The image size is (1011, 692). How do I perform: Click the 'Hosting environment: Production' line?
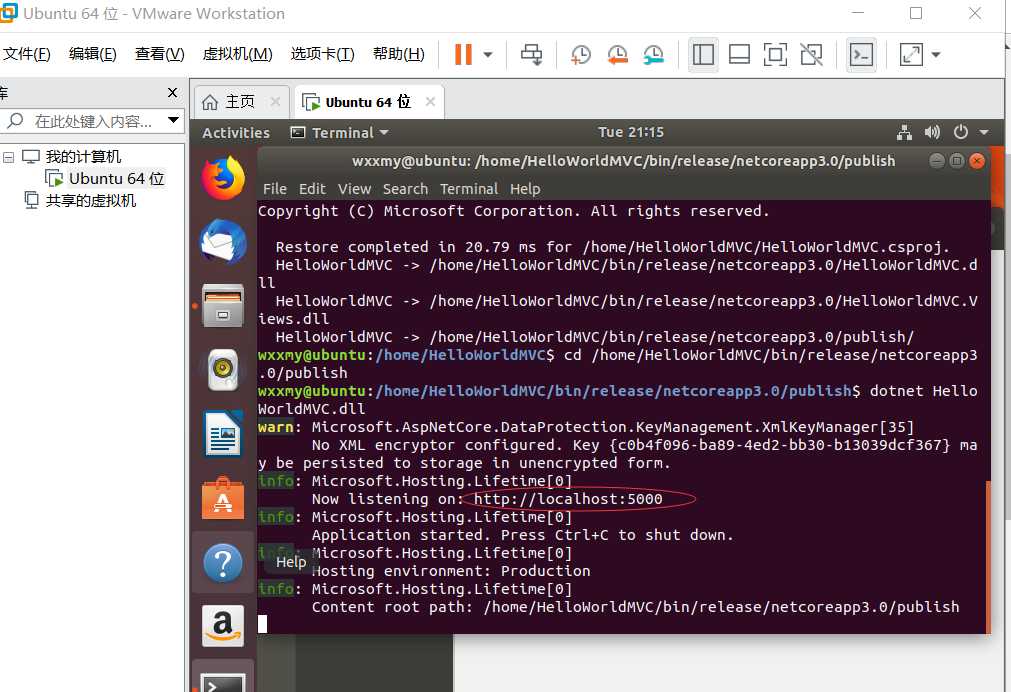point(451,571)
